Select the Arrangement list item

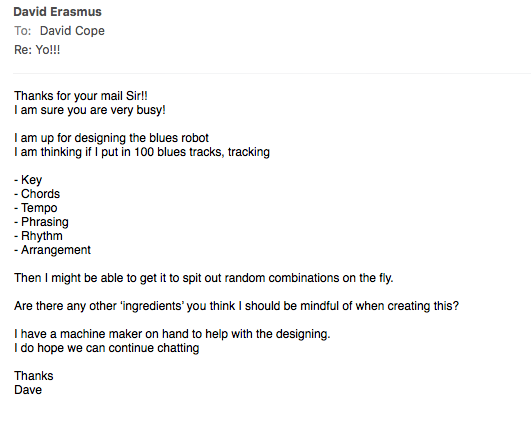(52, 250)
